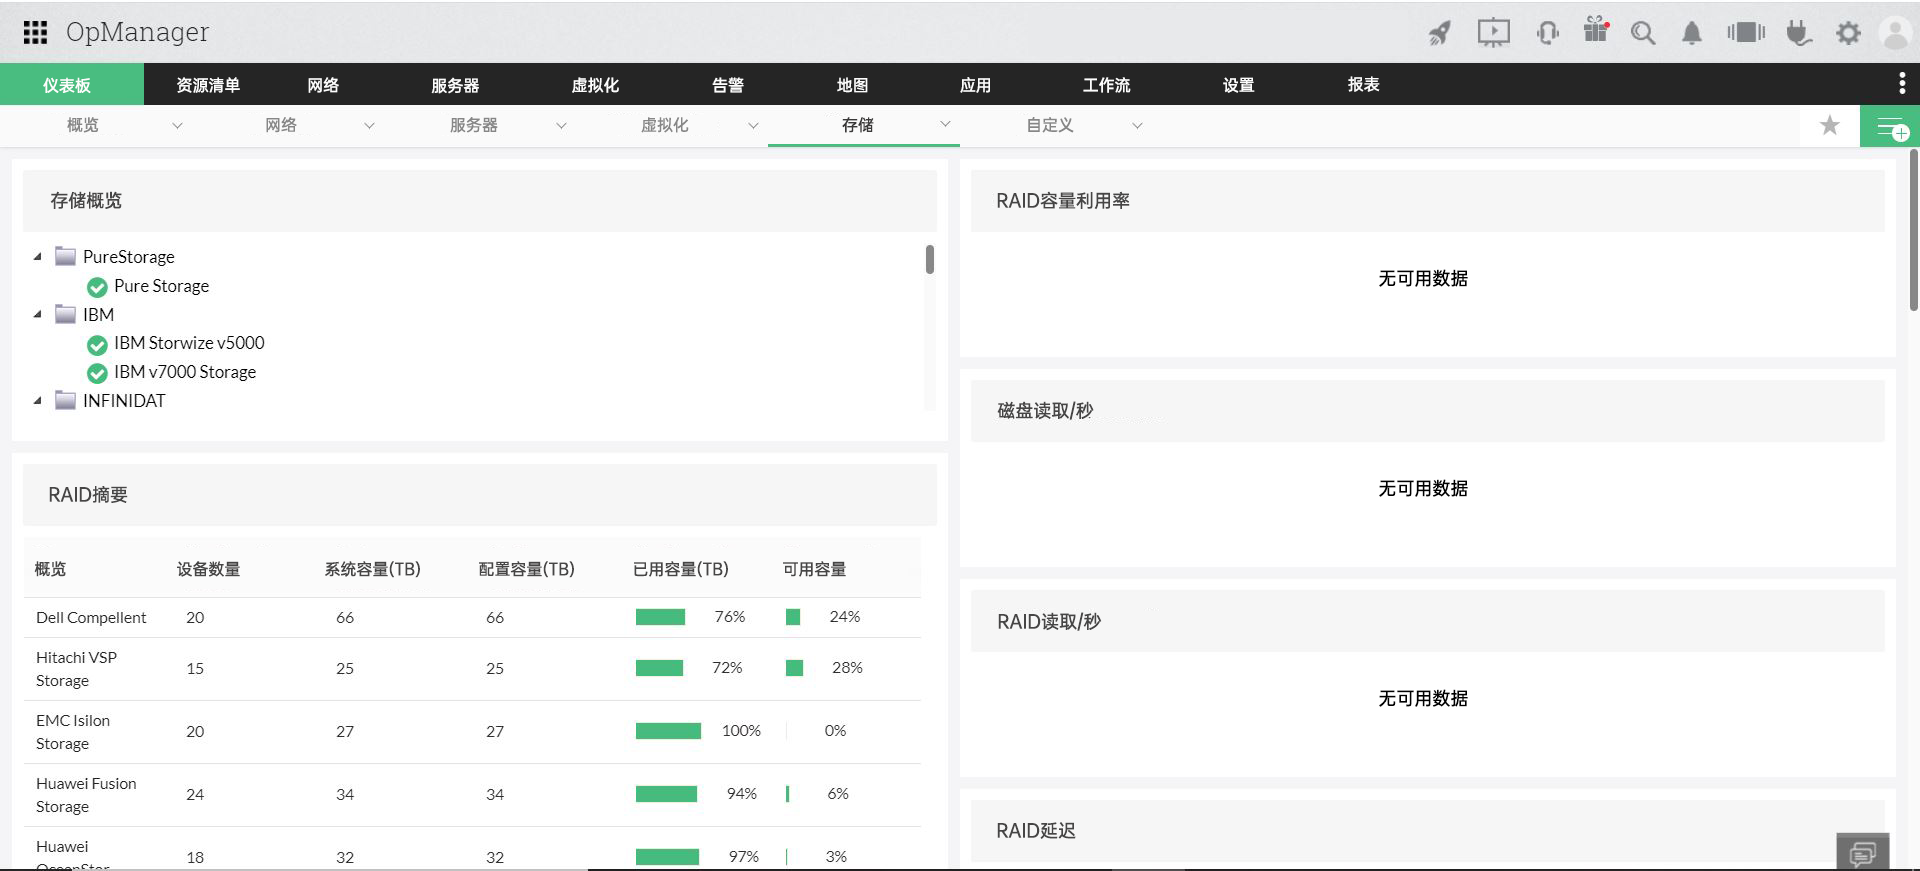The image size is (1920, 871).
Task: Click Hitachi VSP Storage row name
Action: (x=76, y=669)
